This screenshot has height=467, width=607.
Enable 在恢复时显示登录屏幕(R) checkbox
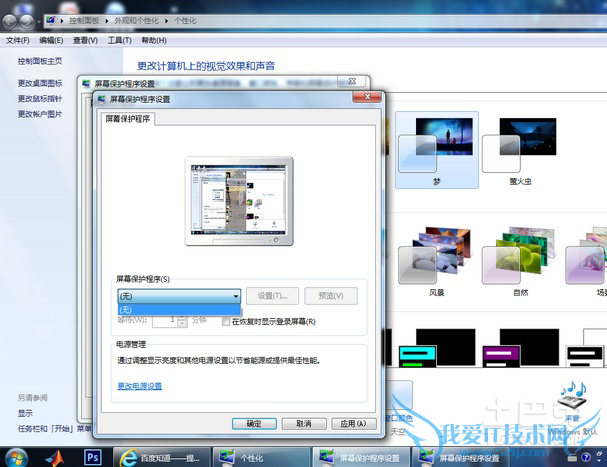pyautogui.click(x=226, y=321)
